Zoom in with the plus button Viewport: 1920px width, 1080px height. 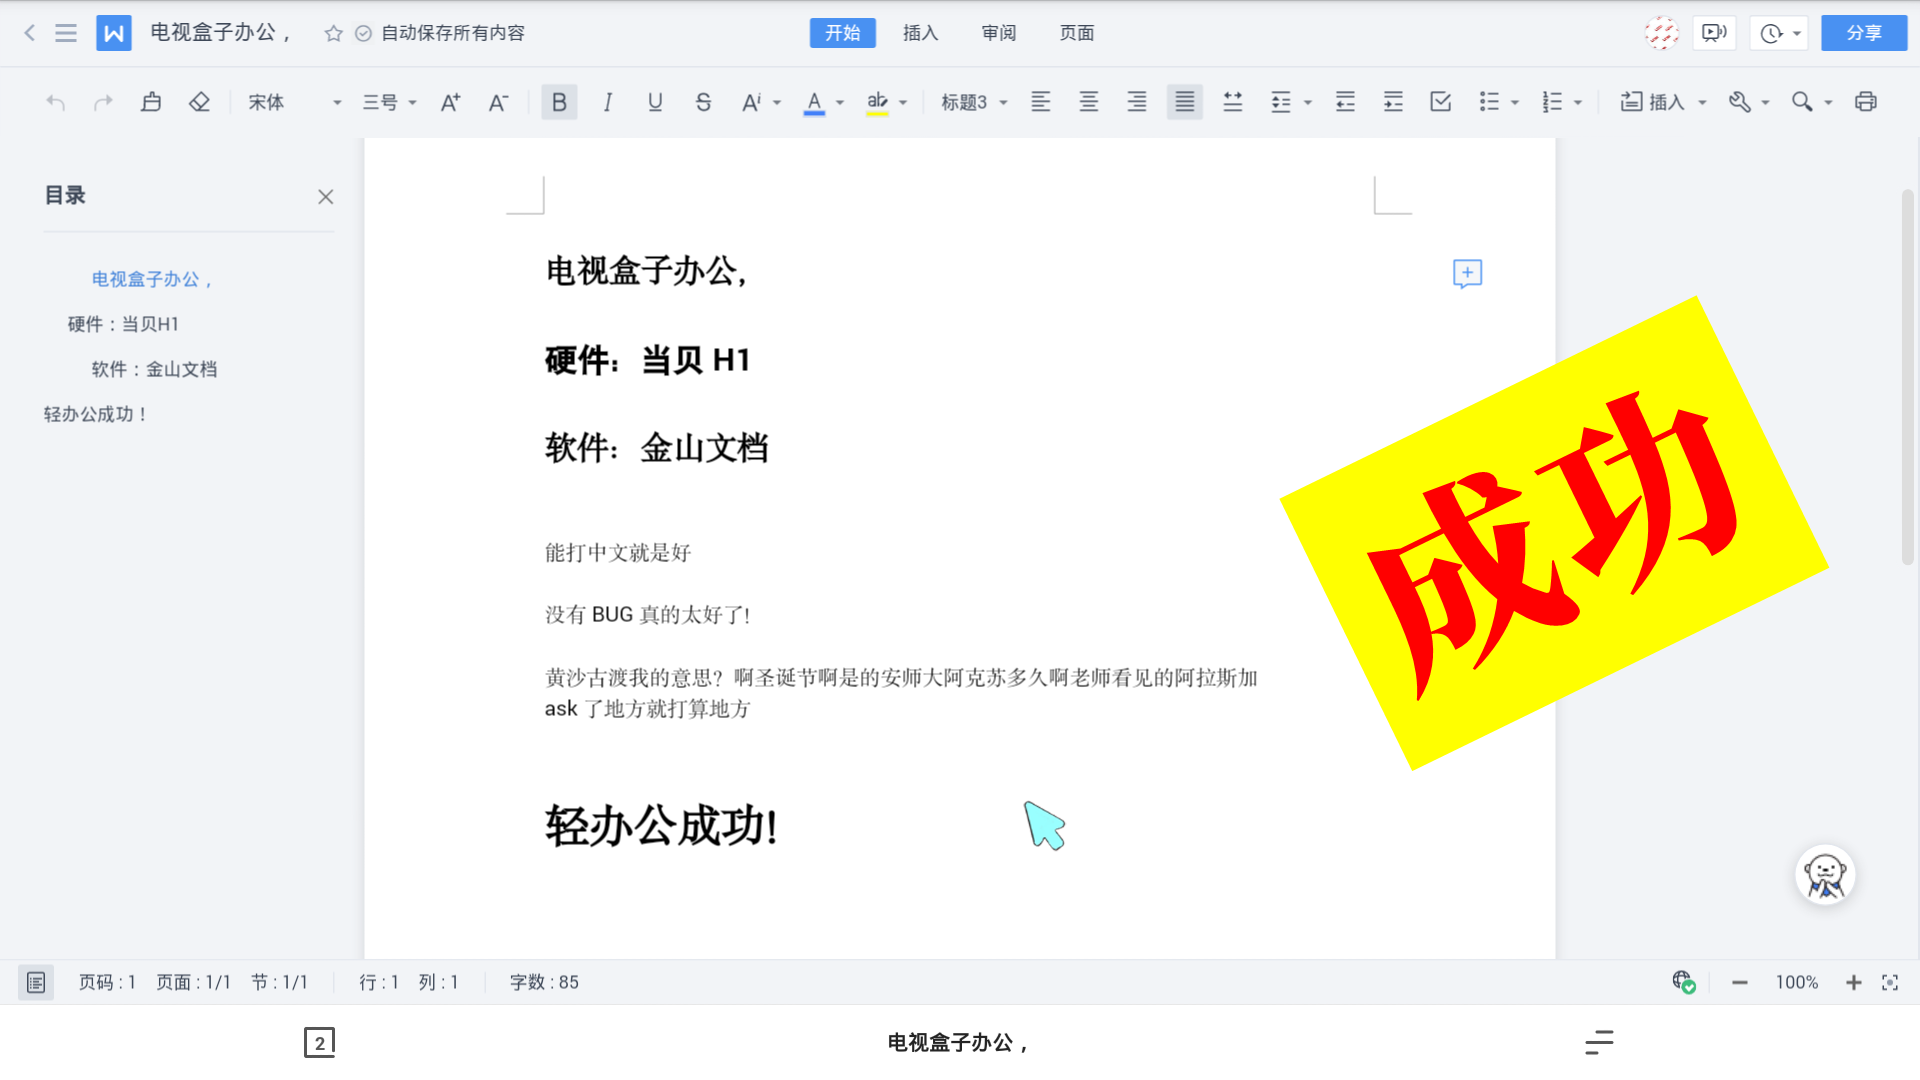tap(1853, 983)
